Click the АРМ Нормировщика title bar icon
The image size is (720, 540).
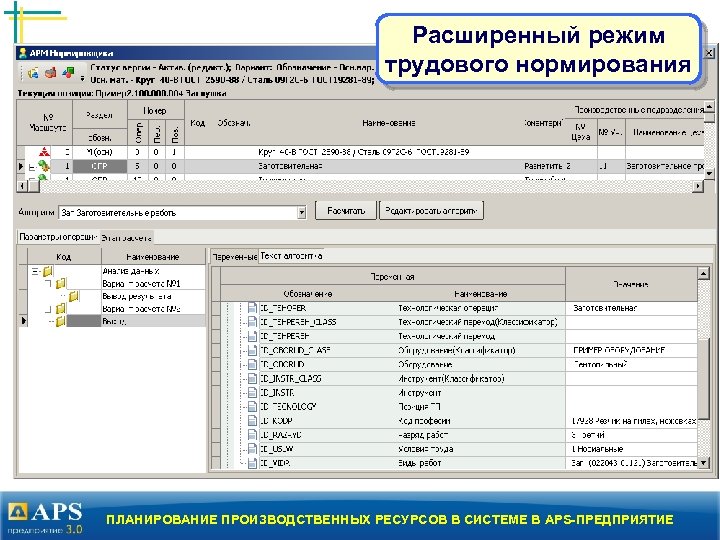pyautogui.click(x=22, y=53)
